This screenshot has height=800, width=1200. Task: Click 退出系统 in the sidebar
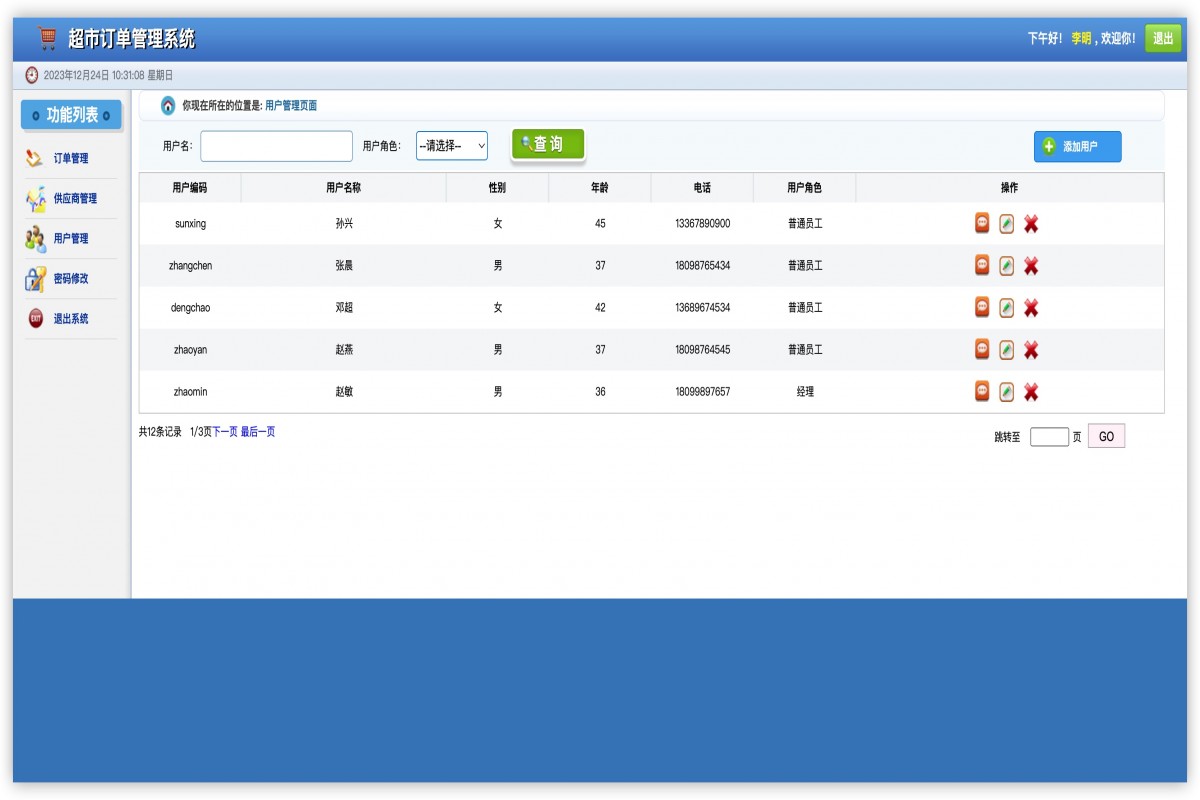tap(70, 319)
